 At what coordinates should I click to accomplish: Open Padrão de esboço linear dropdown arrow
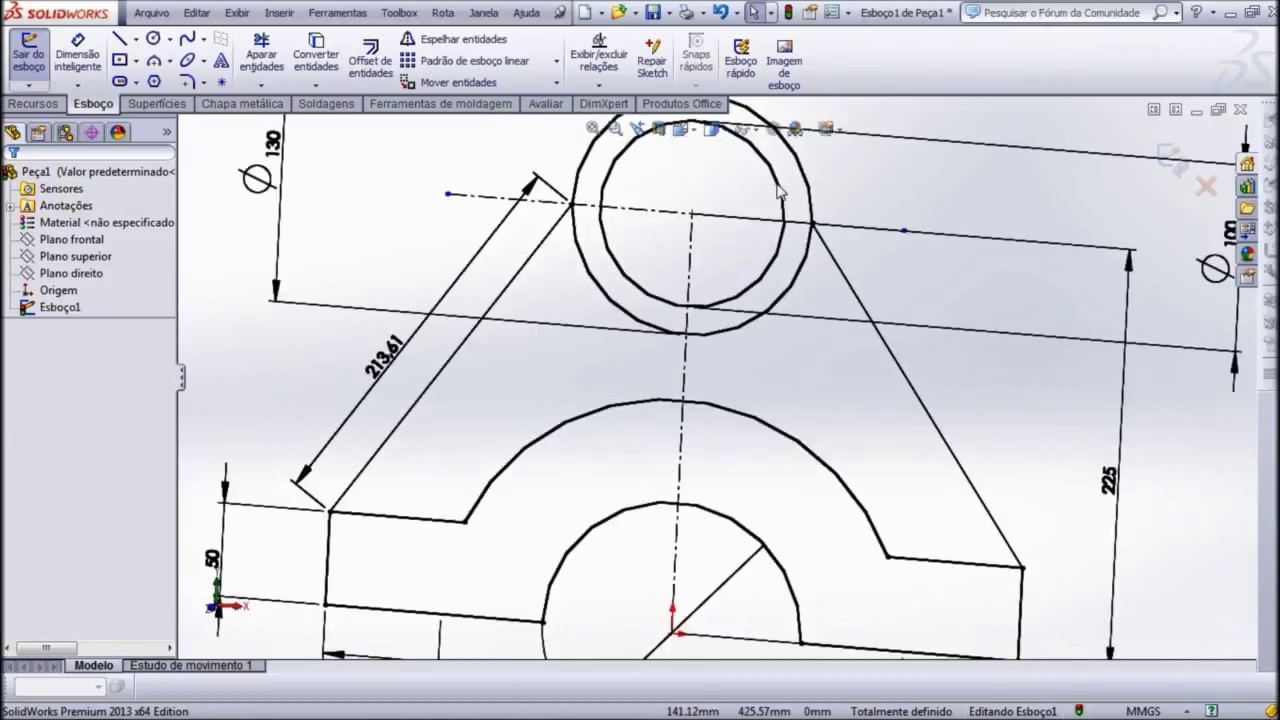[556, 61]
